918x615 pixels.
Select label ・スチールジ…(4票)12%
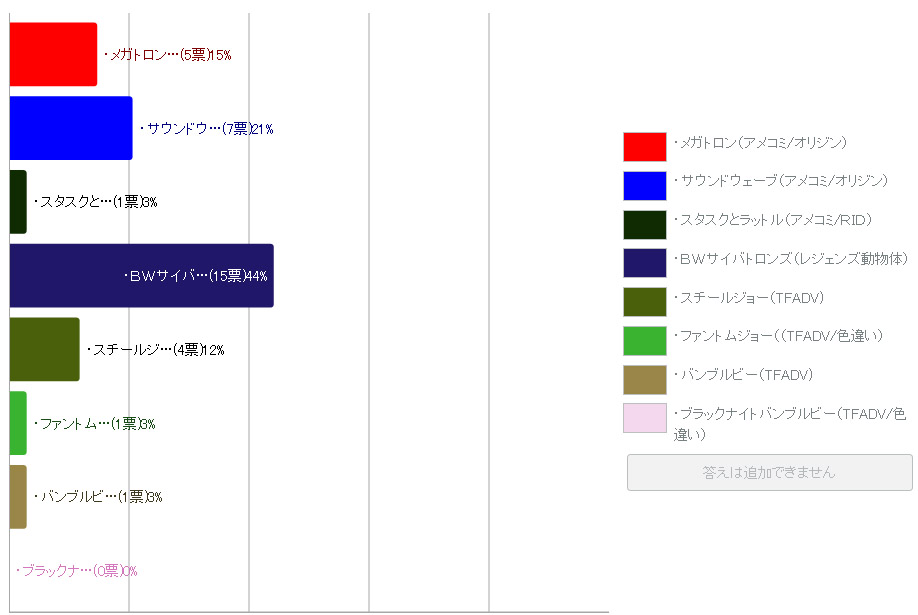(155, 350)
